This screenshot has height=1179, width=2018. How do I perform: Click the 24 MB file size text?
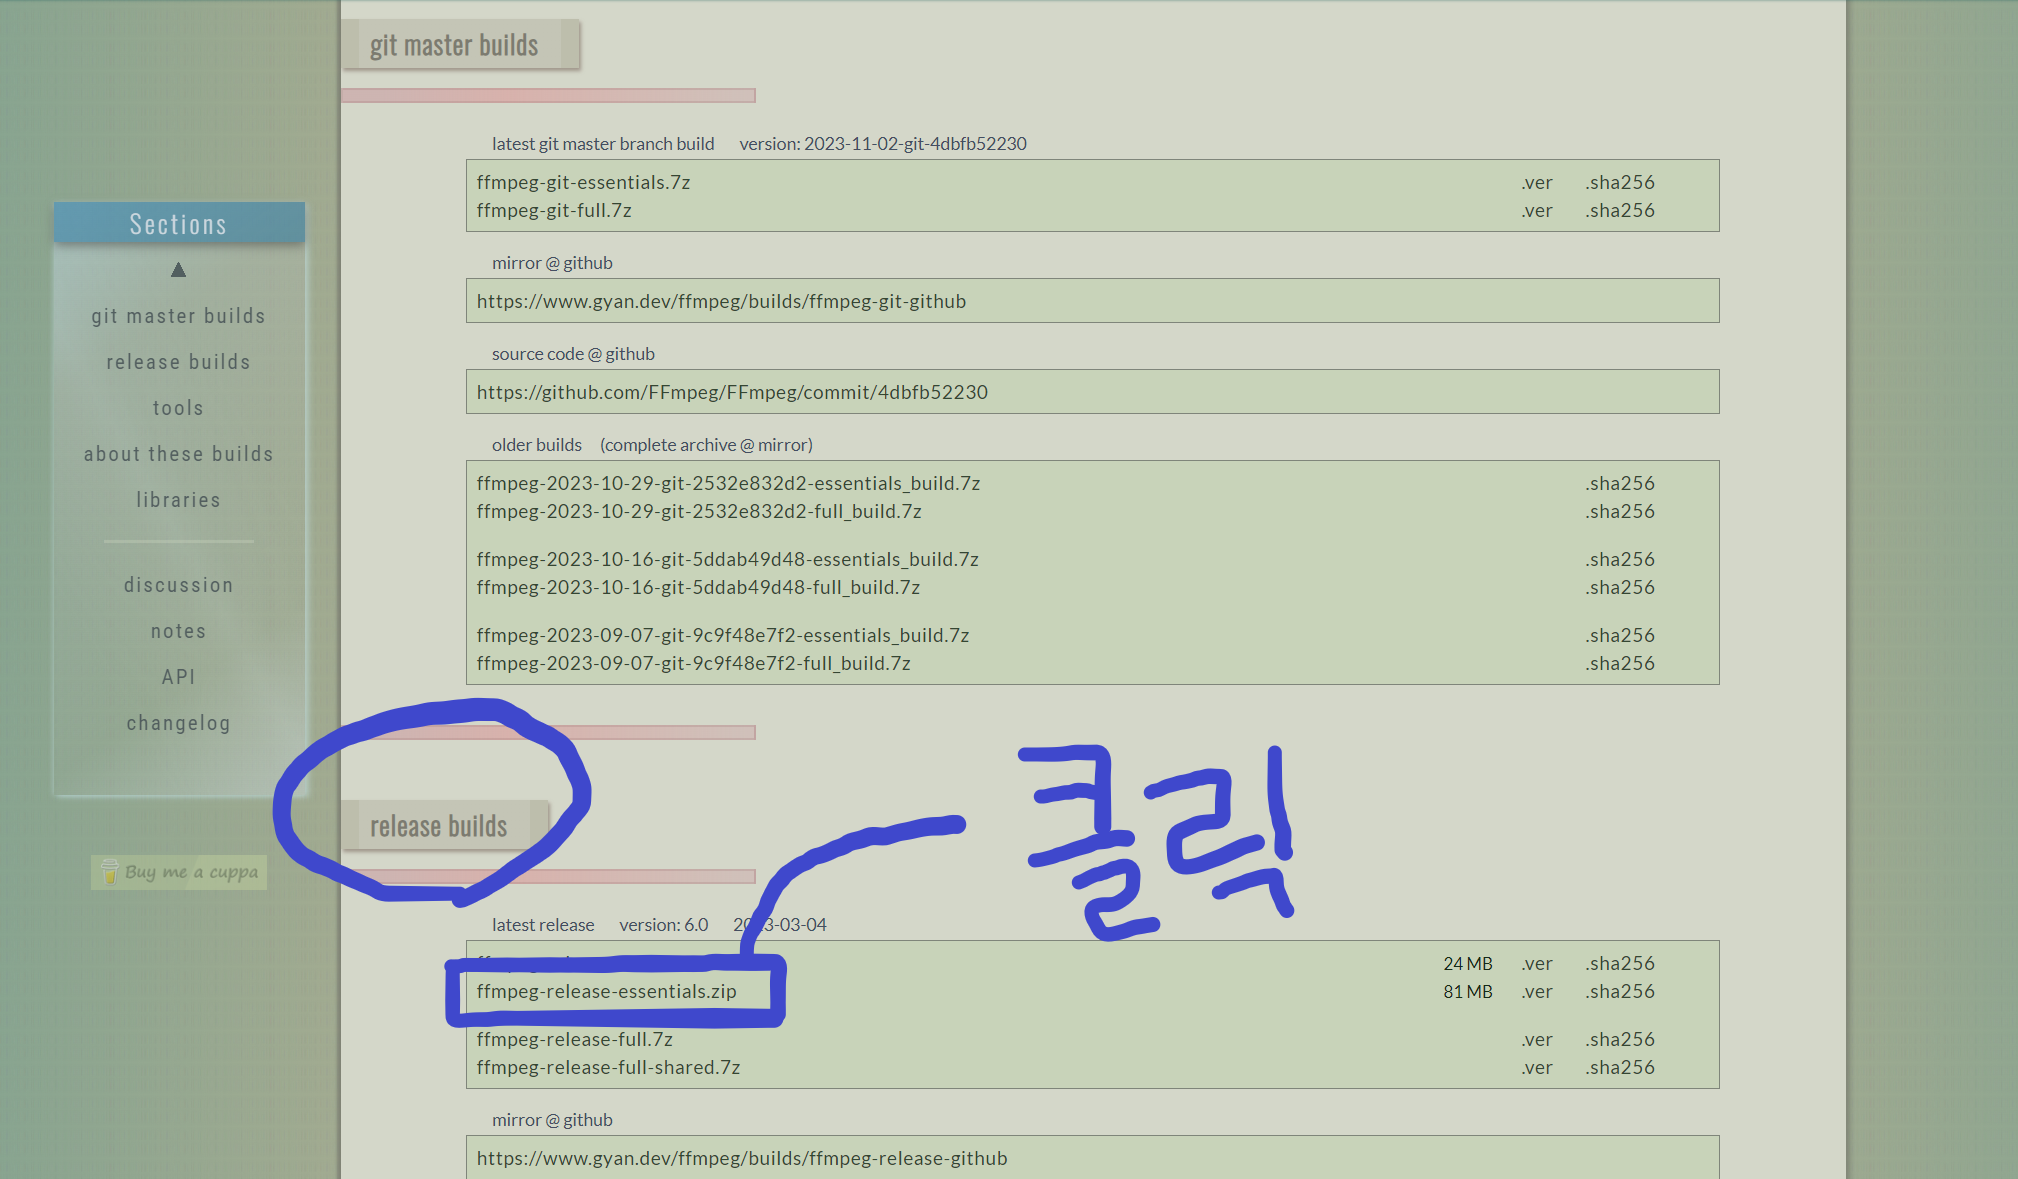click(1467, 963)
